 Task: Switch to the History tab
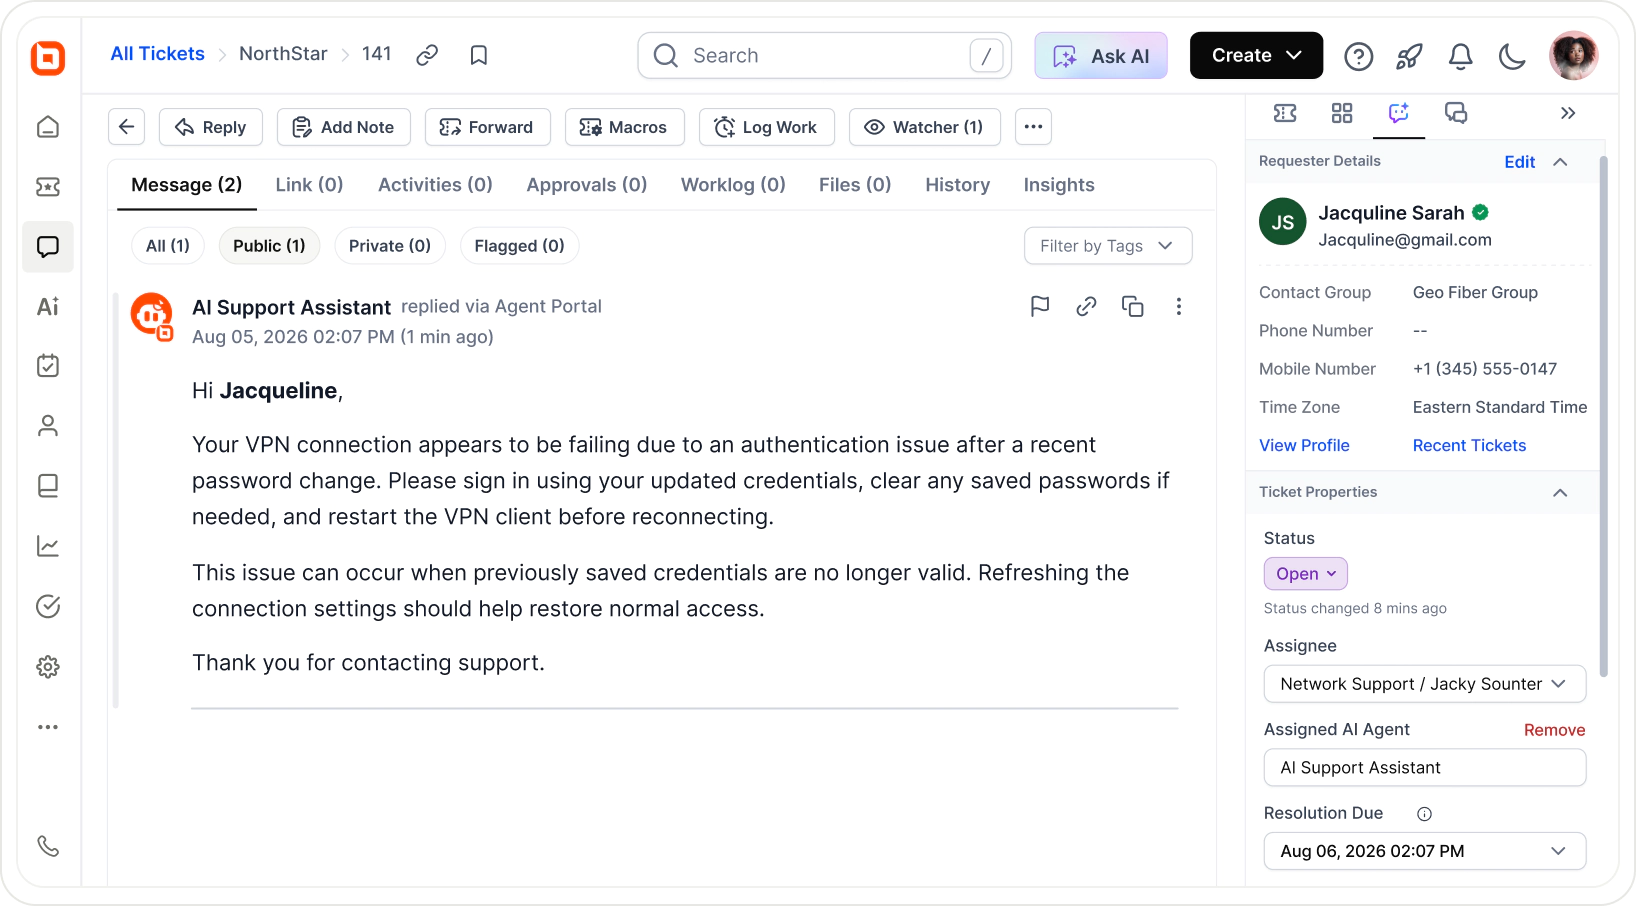pyautogui.click(x=957, y=185)
